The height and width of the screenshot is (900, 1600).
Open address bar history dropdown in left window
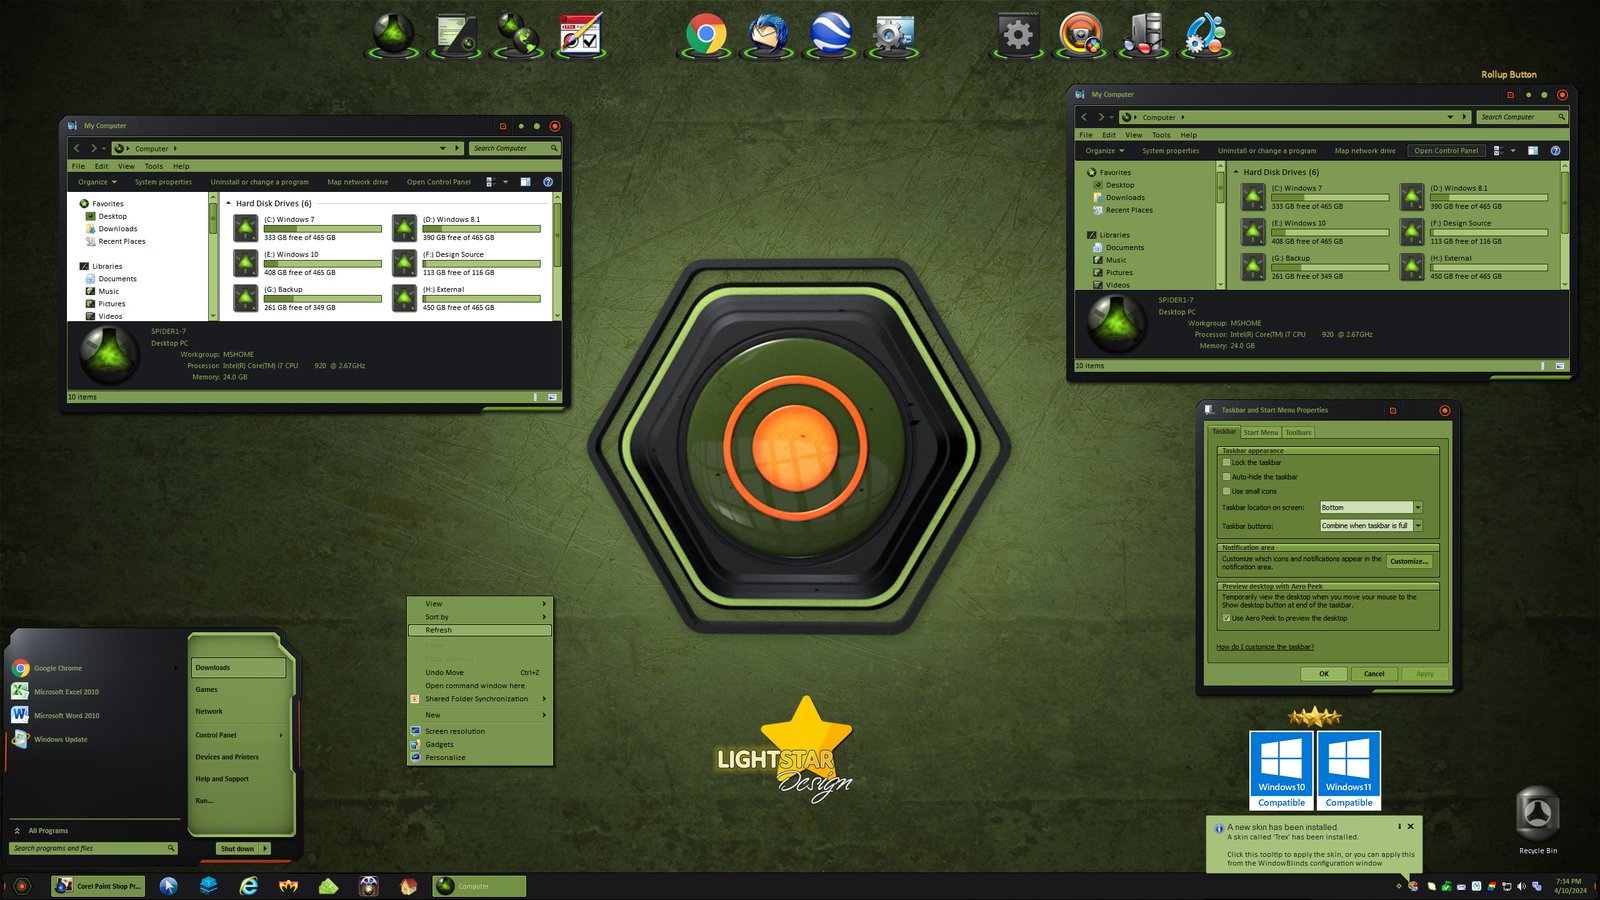443,148
